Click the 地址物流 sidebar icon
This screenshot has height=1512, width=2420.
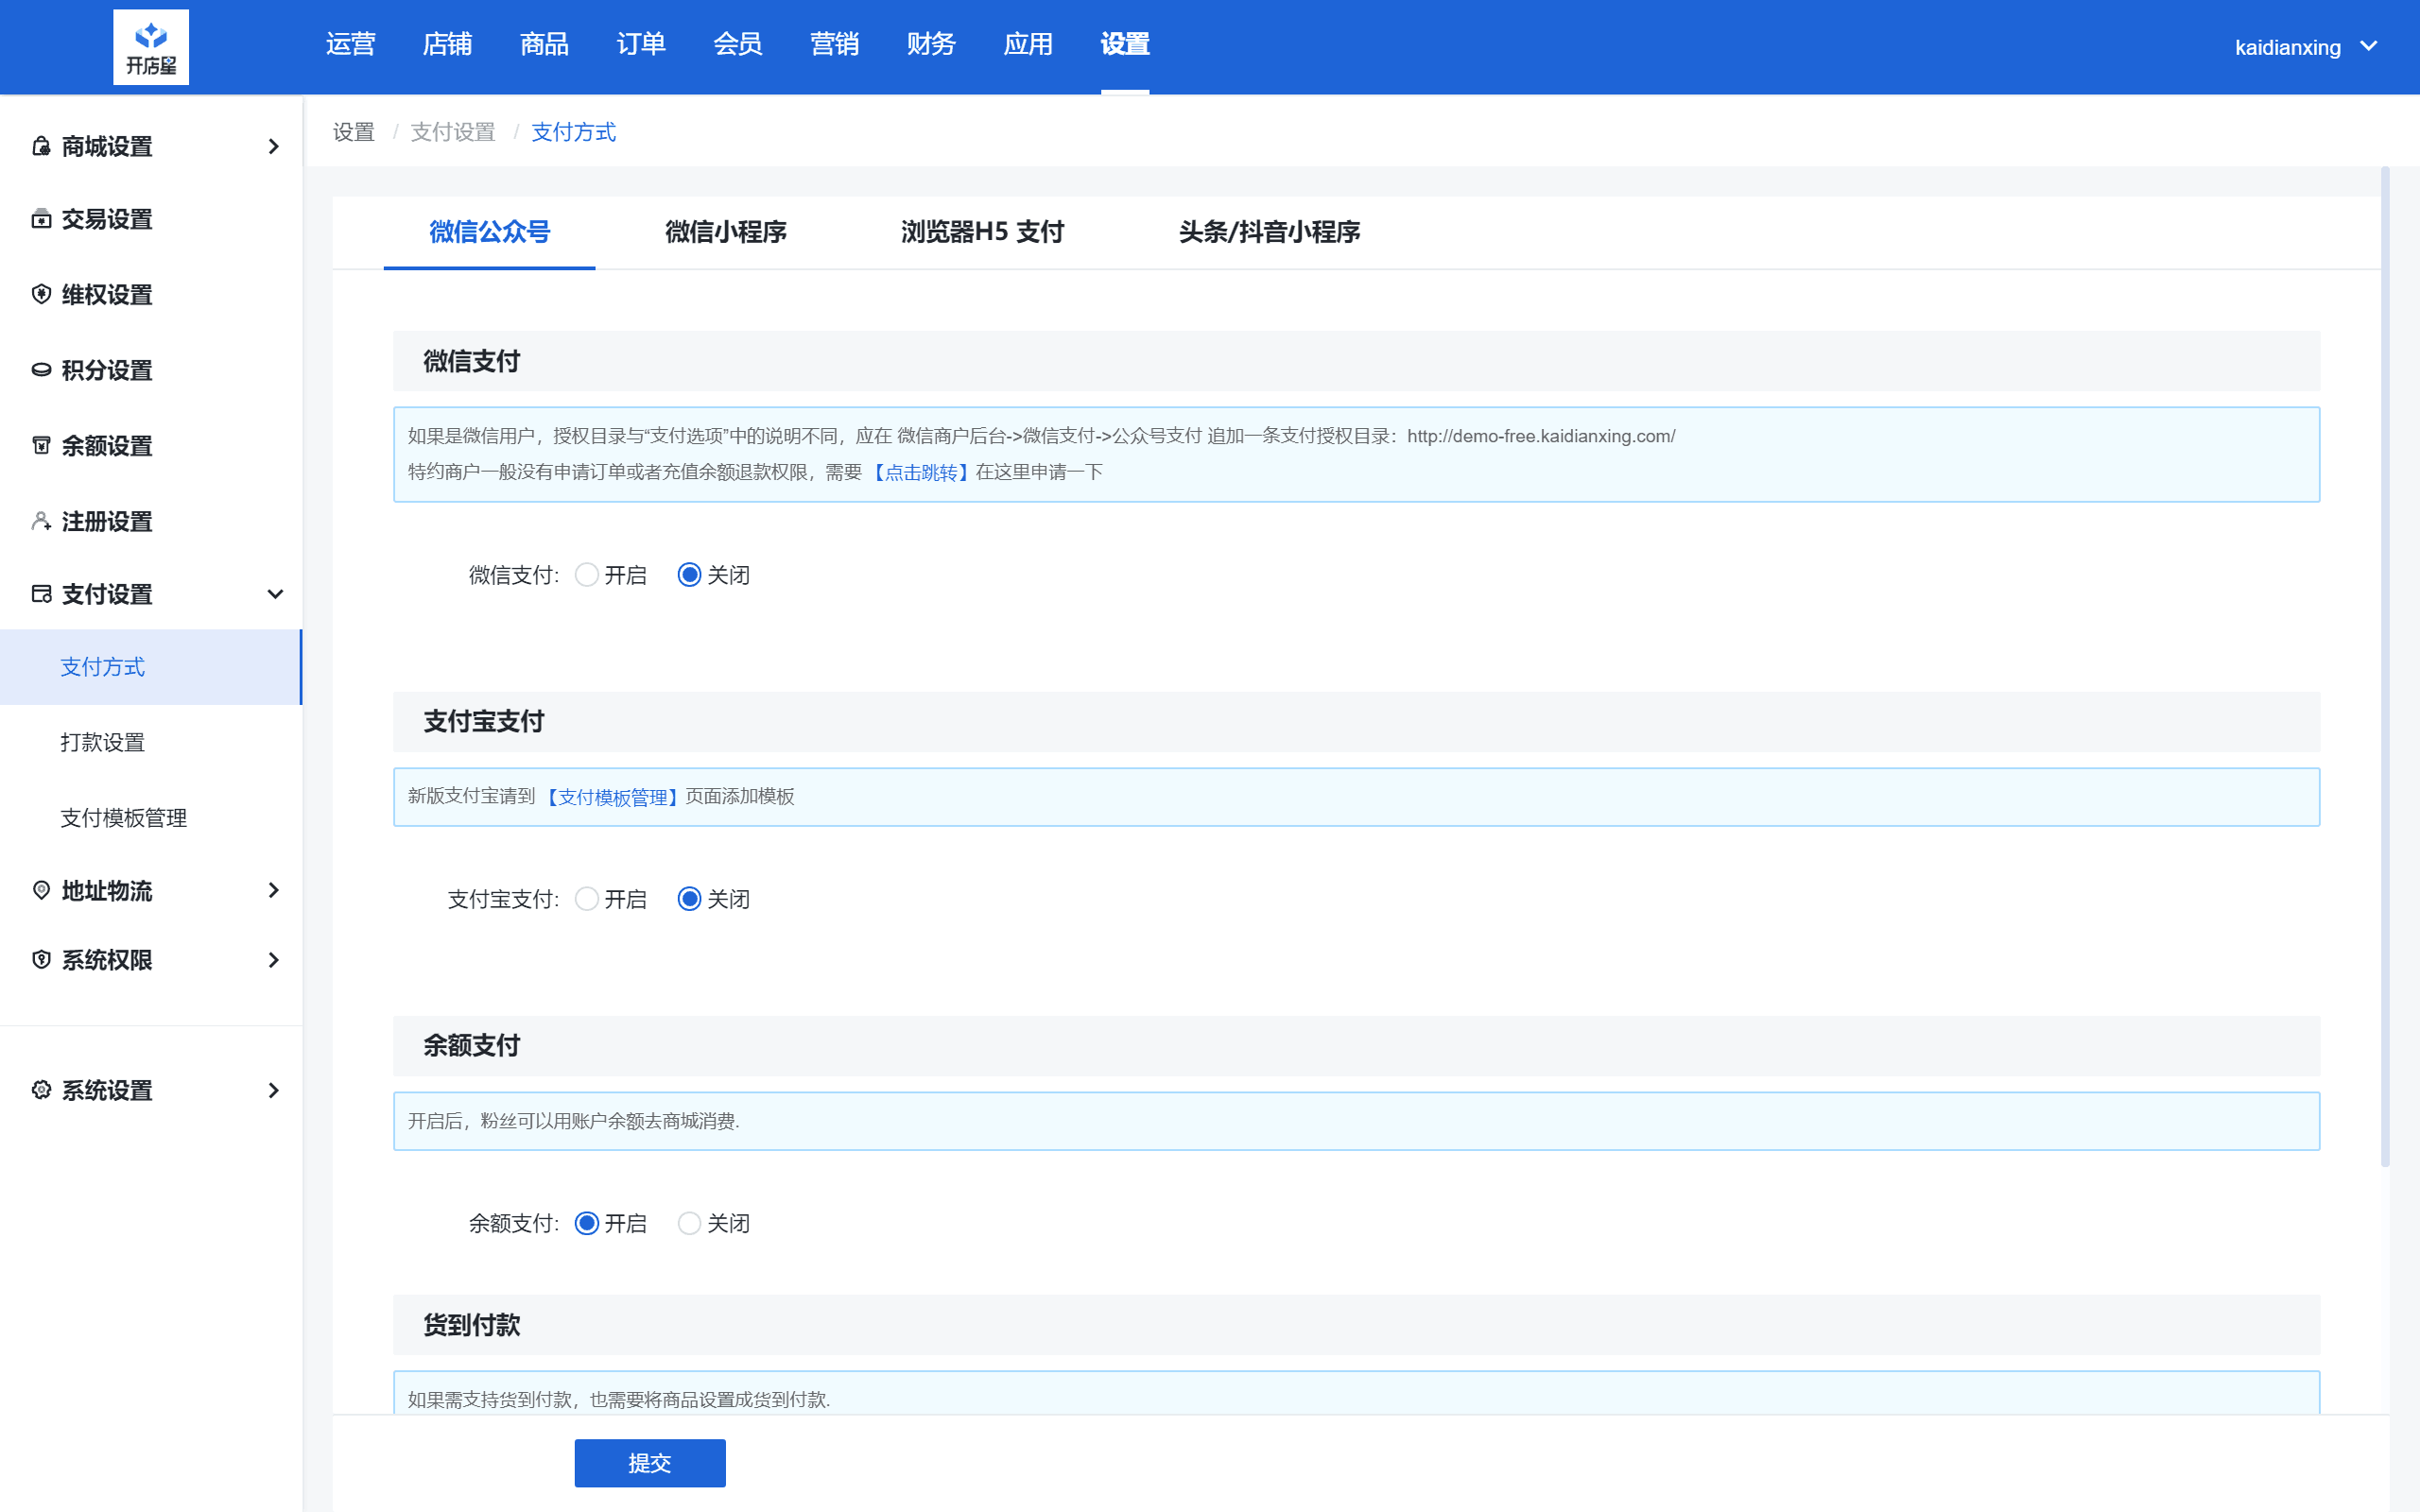click(42, 890)
